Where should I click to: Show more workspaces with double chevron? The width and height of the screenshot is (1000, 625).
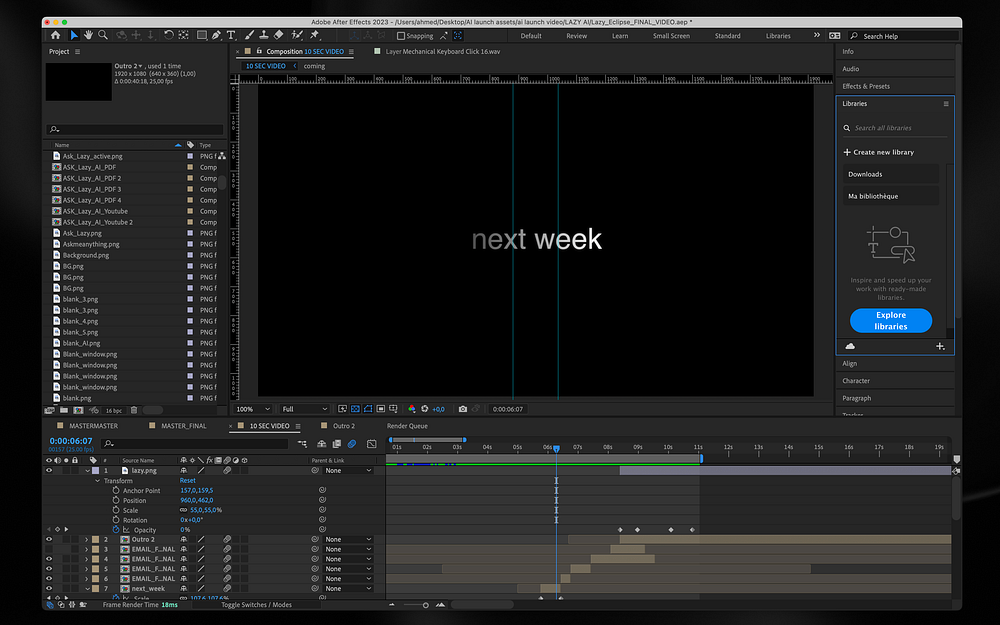click(817, 36)
